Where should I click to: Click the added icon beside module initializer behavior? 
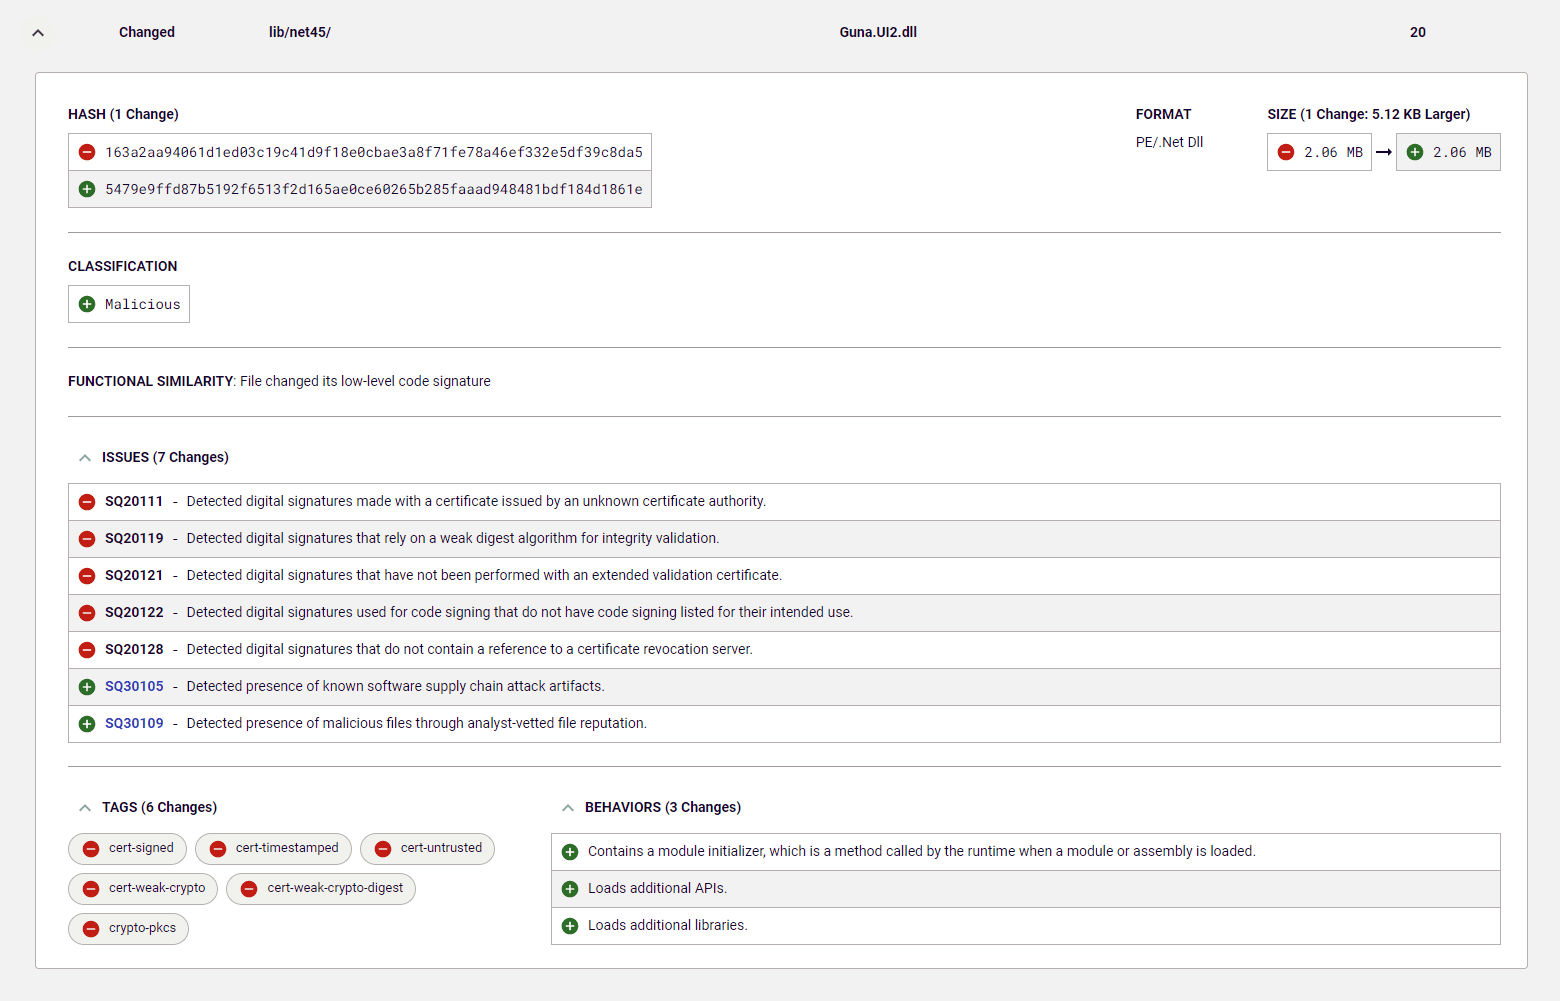(x=570, y=852)
